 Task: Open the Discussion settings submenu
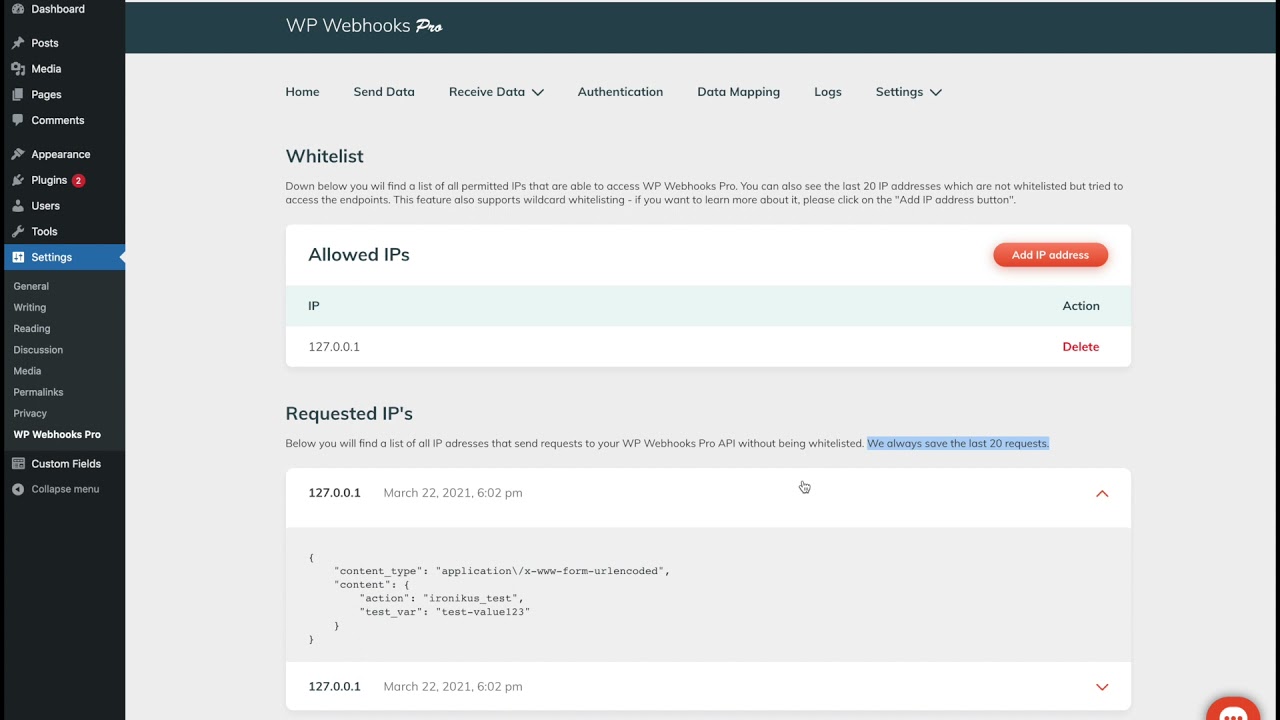pos(38,350)
